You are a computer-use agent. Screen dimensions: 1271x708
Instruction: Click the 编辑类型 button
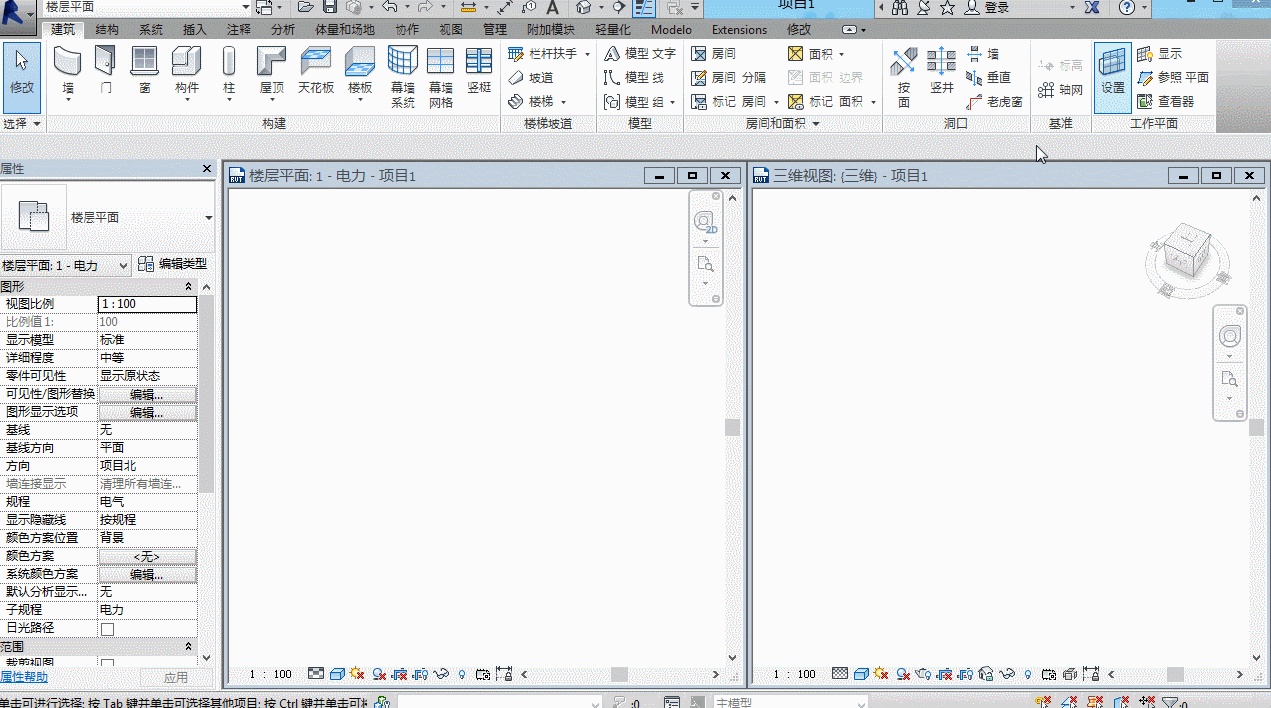173,264
